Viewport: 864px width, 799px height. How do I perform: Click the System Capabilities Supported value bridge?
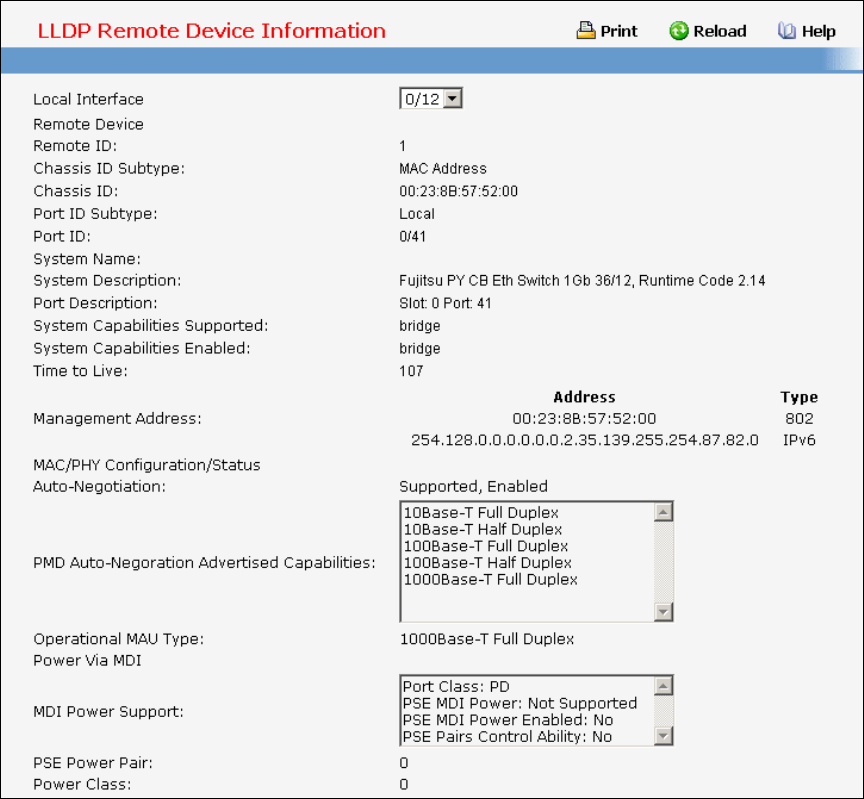click(419, 326)
